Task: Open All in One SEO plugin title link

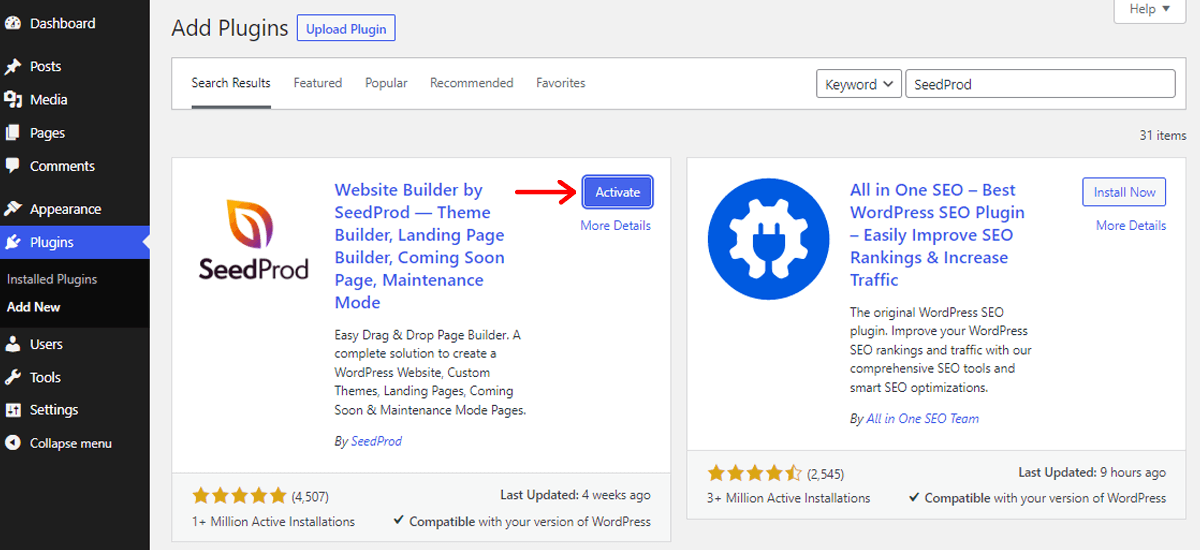Action: click(937, 235)
